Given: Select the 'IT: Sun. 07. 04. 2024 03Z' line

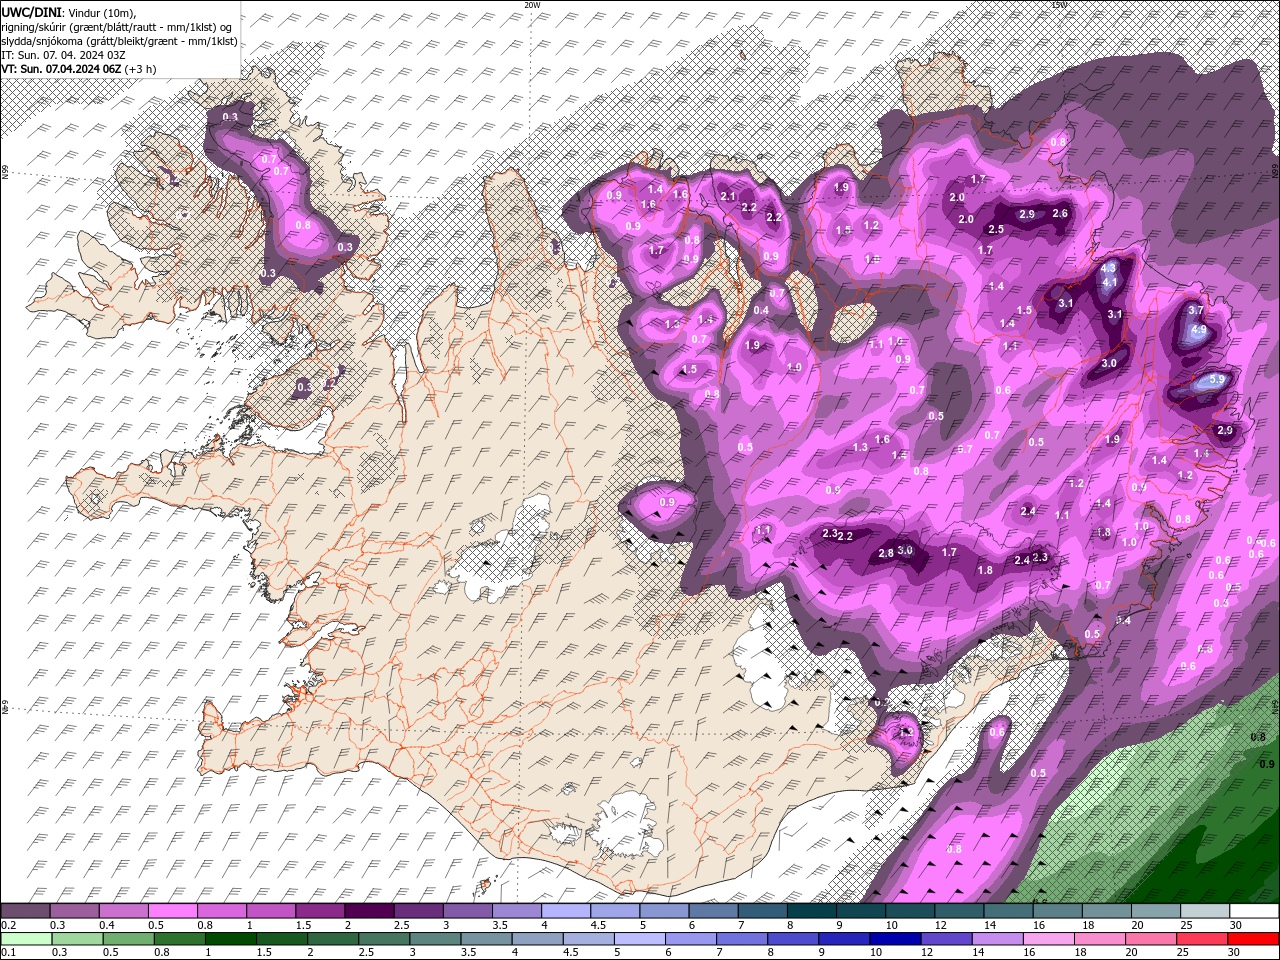Looking at the screenshot, I should pyautogui.click(x=63, y=55).
